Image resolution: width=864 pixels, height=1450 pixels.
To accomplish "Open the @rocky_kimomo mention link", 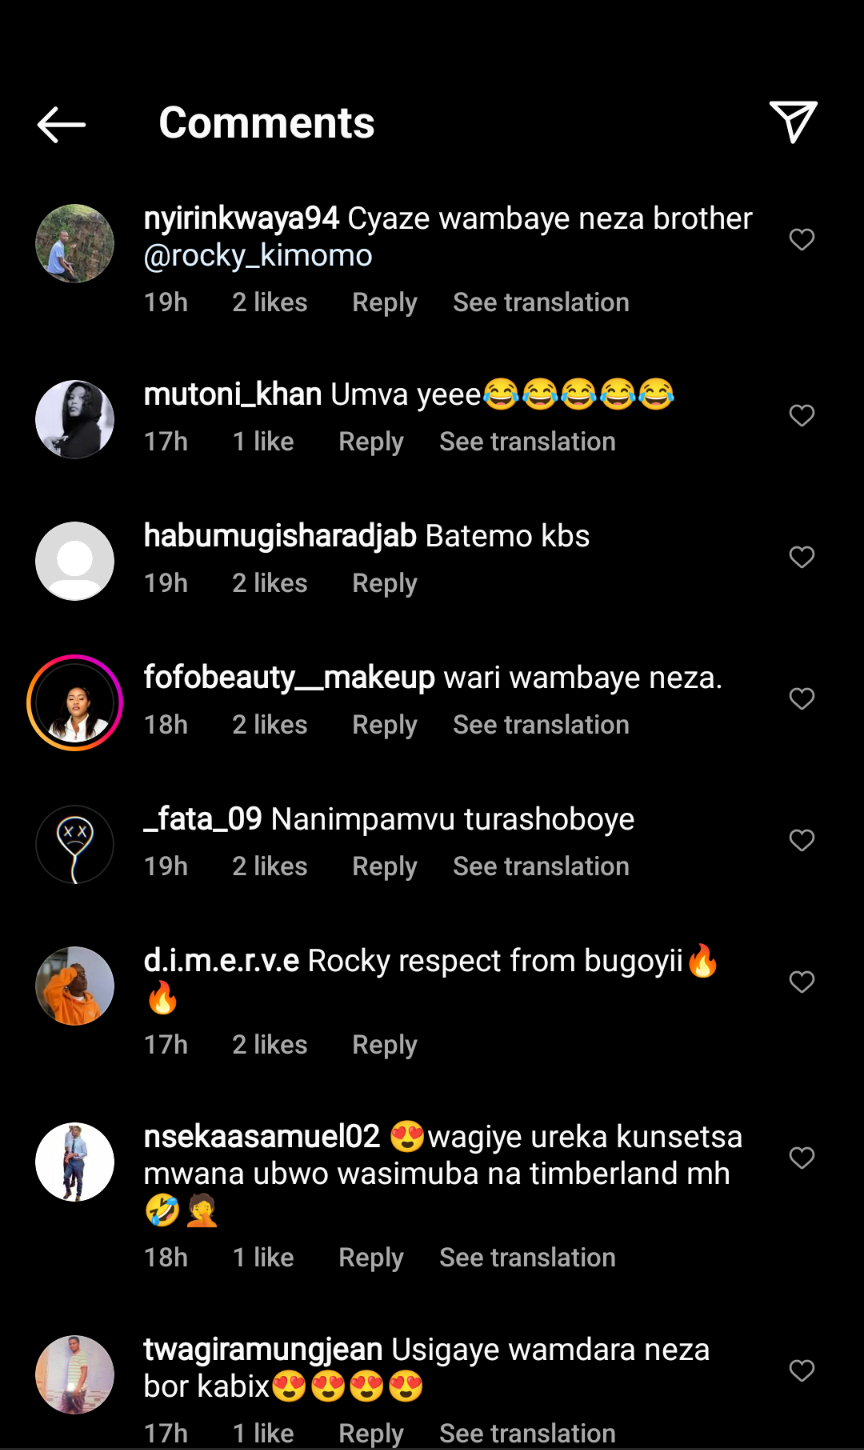I will tap(258, 256).
